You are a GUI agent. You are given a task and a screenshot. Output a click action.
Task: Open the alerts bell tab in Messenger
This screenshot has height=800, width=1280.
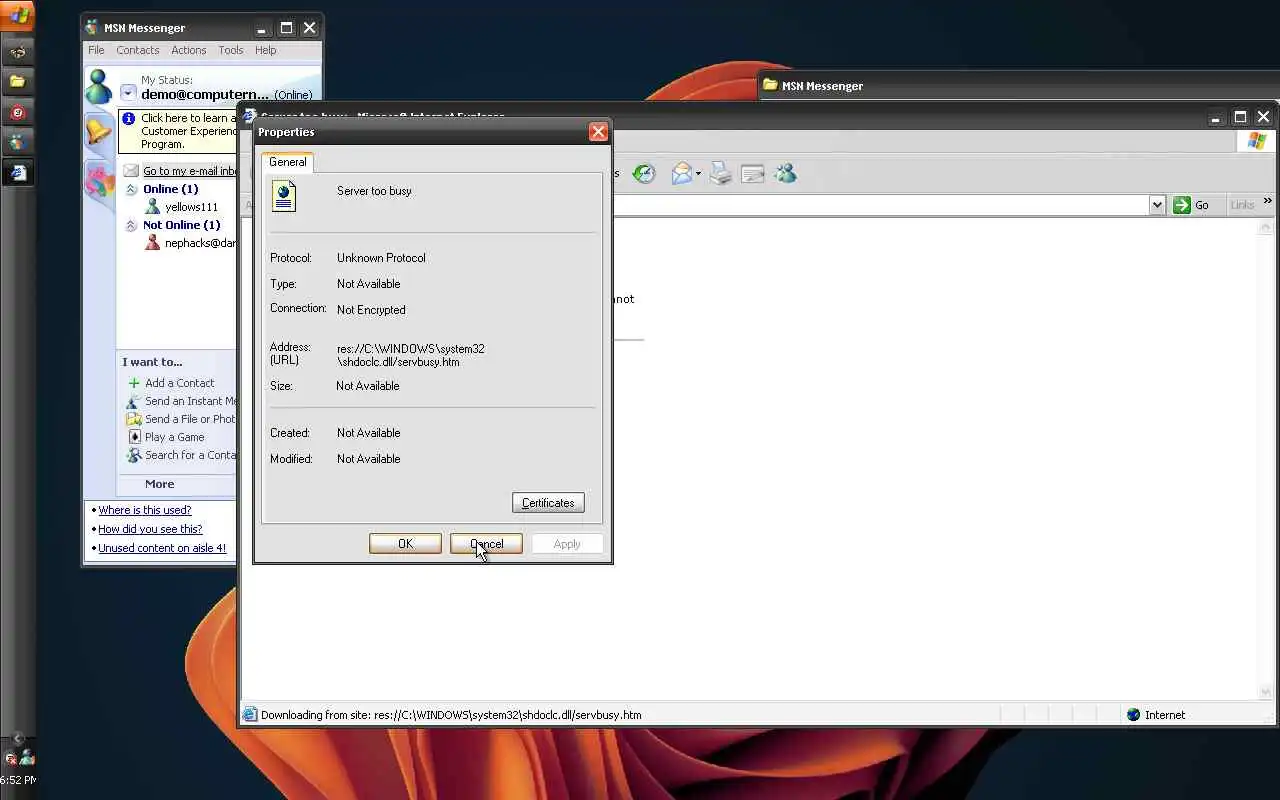click(x=99, y=131)
